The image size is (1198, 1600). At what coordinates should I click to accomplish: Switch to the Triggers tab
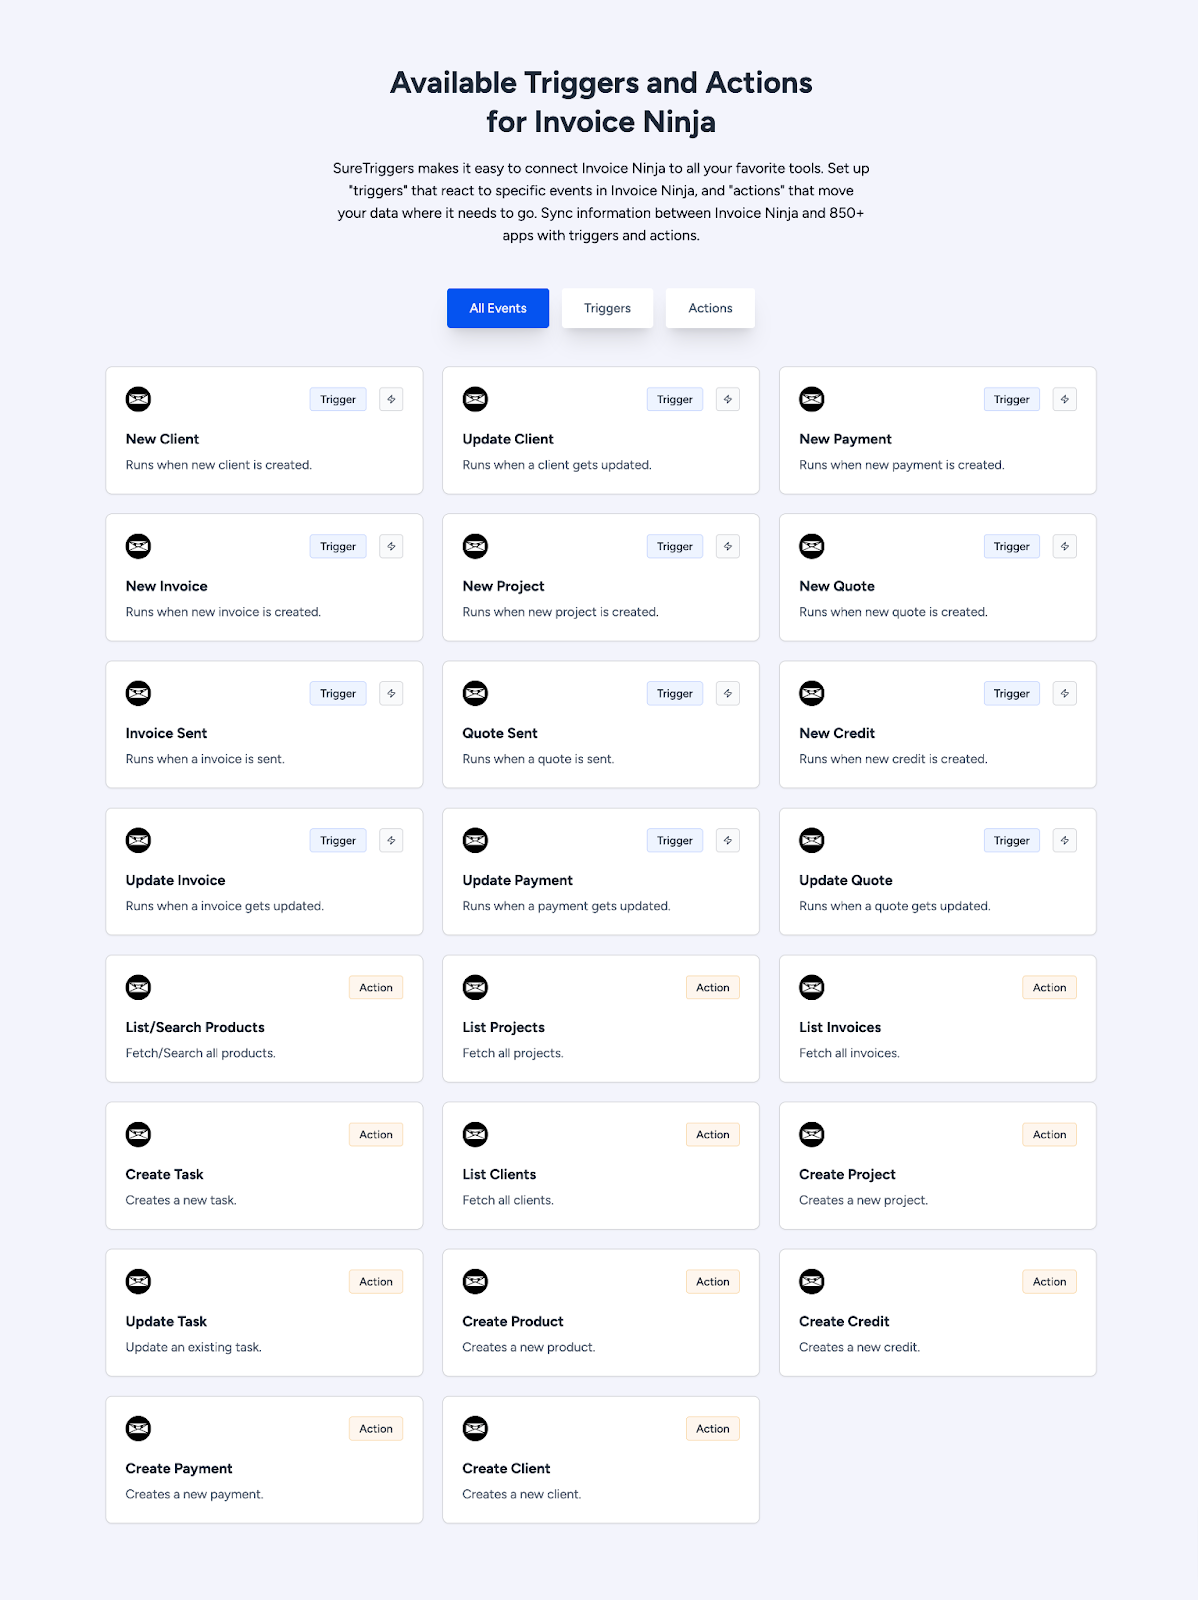point(607,308)
